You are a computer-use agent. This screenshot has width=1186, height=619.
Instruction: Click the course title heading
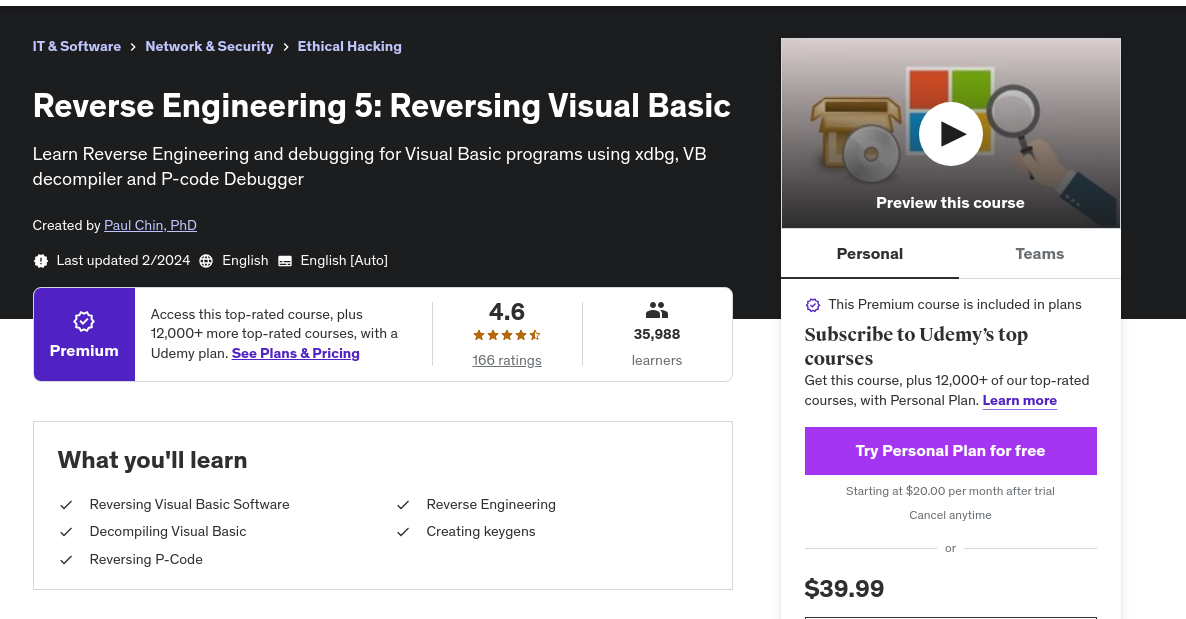[x=381, y=105]
